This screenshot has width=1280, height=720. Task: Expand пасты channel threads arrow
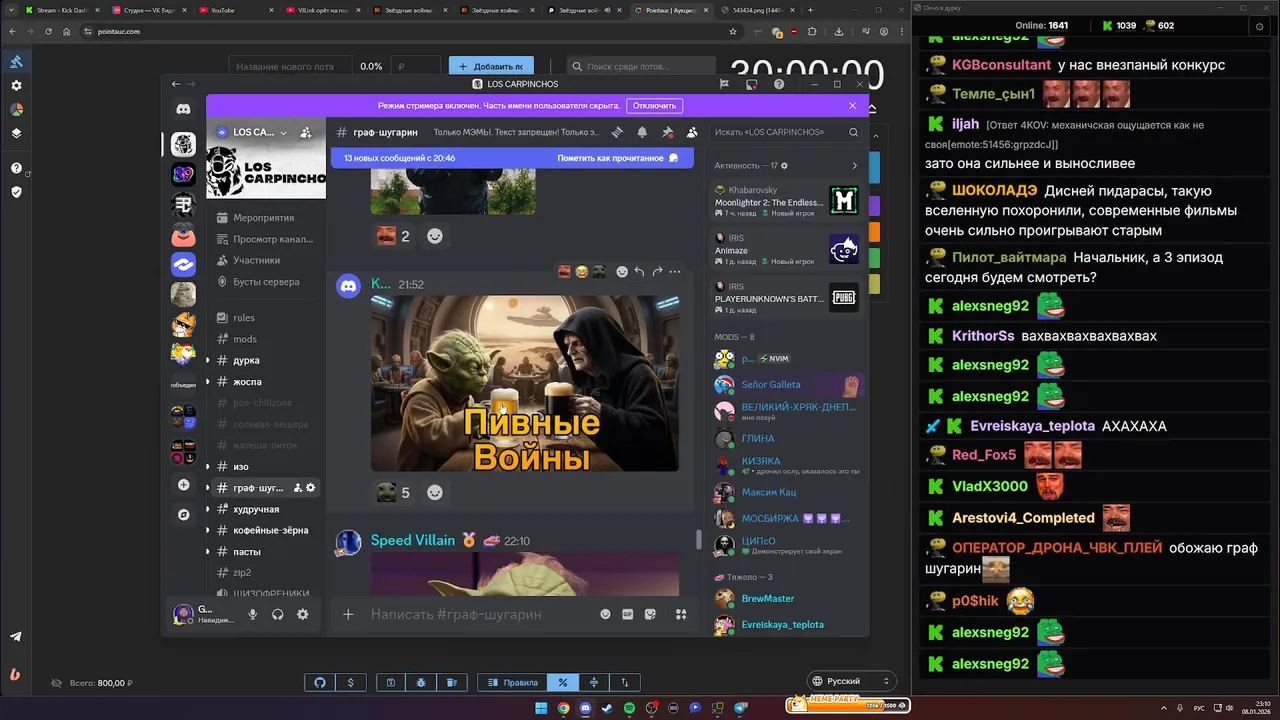tap(208, 552)
